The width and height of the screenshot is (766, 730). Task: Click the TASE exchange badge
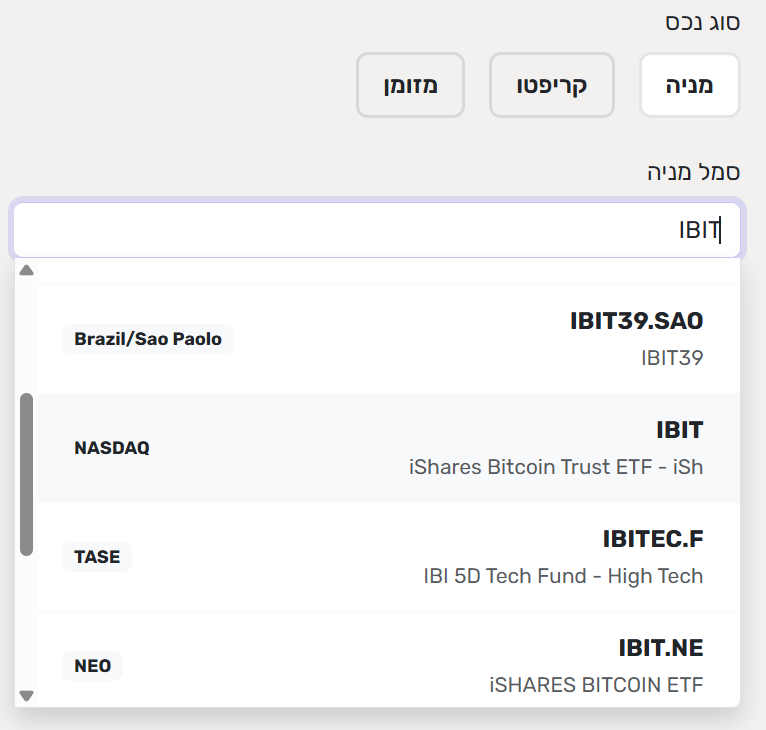point(97,557)
